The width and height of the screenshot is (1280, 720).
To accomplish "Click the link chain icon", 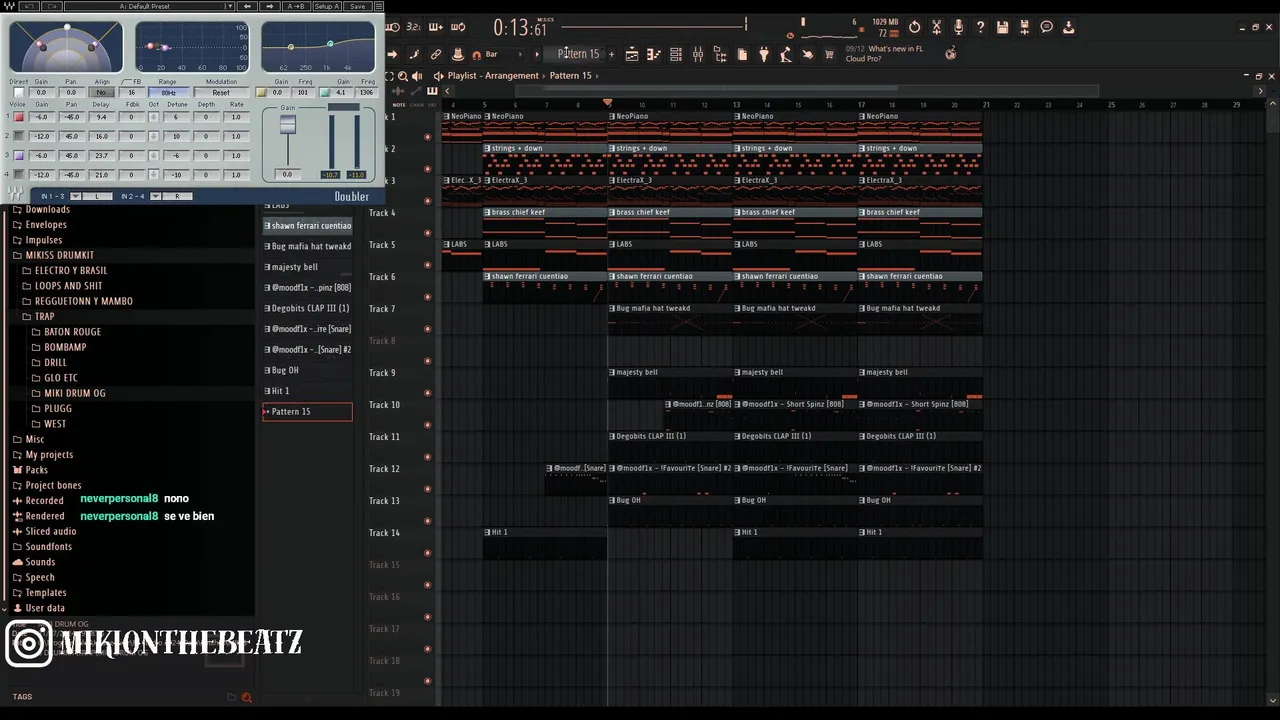I will click(x=436, y=54).
